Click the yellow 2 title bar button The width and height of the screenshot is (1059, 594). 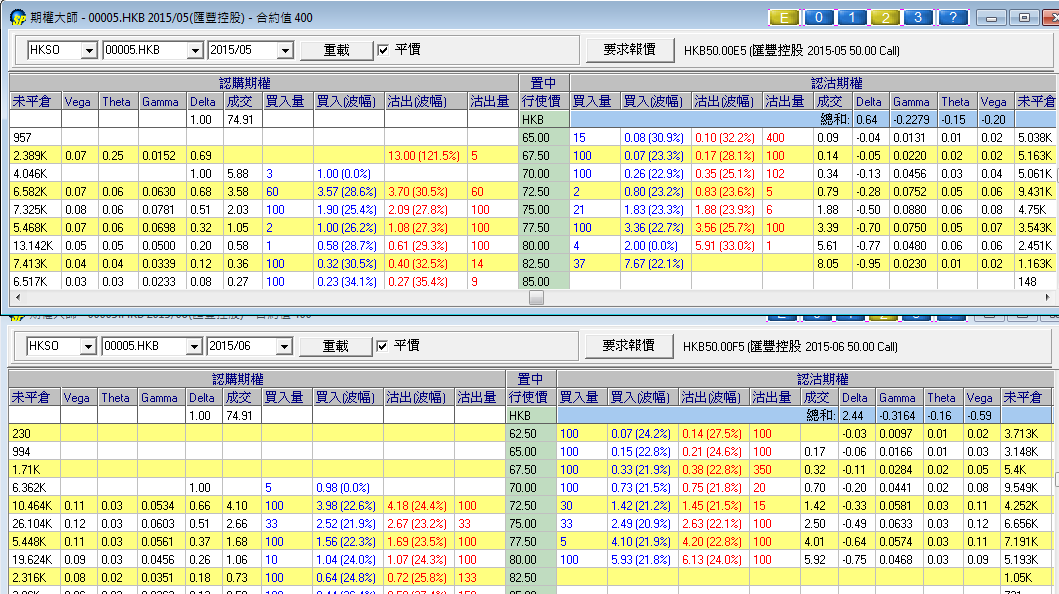click(886, 17)
